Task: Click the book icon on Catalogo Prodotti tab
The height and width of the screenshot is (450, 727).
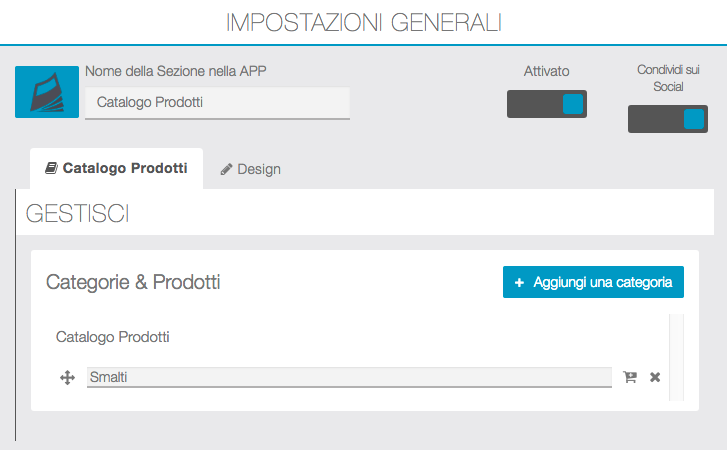Action: click(52, 169)
